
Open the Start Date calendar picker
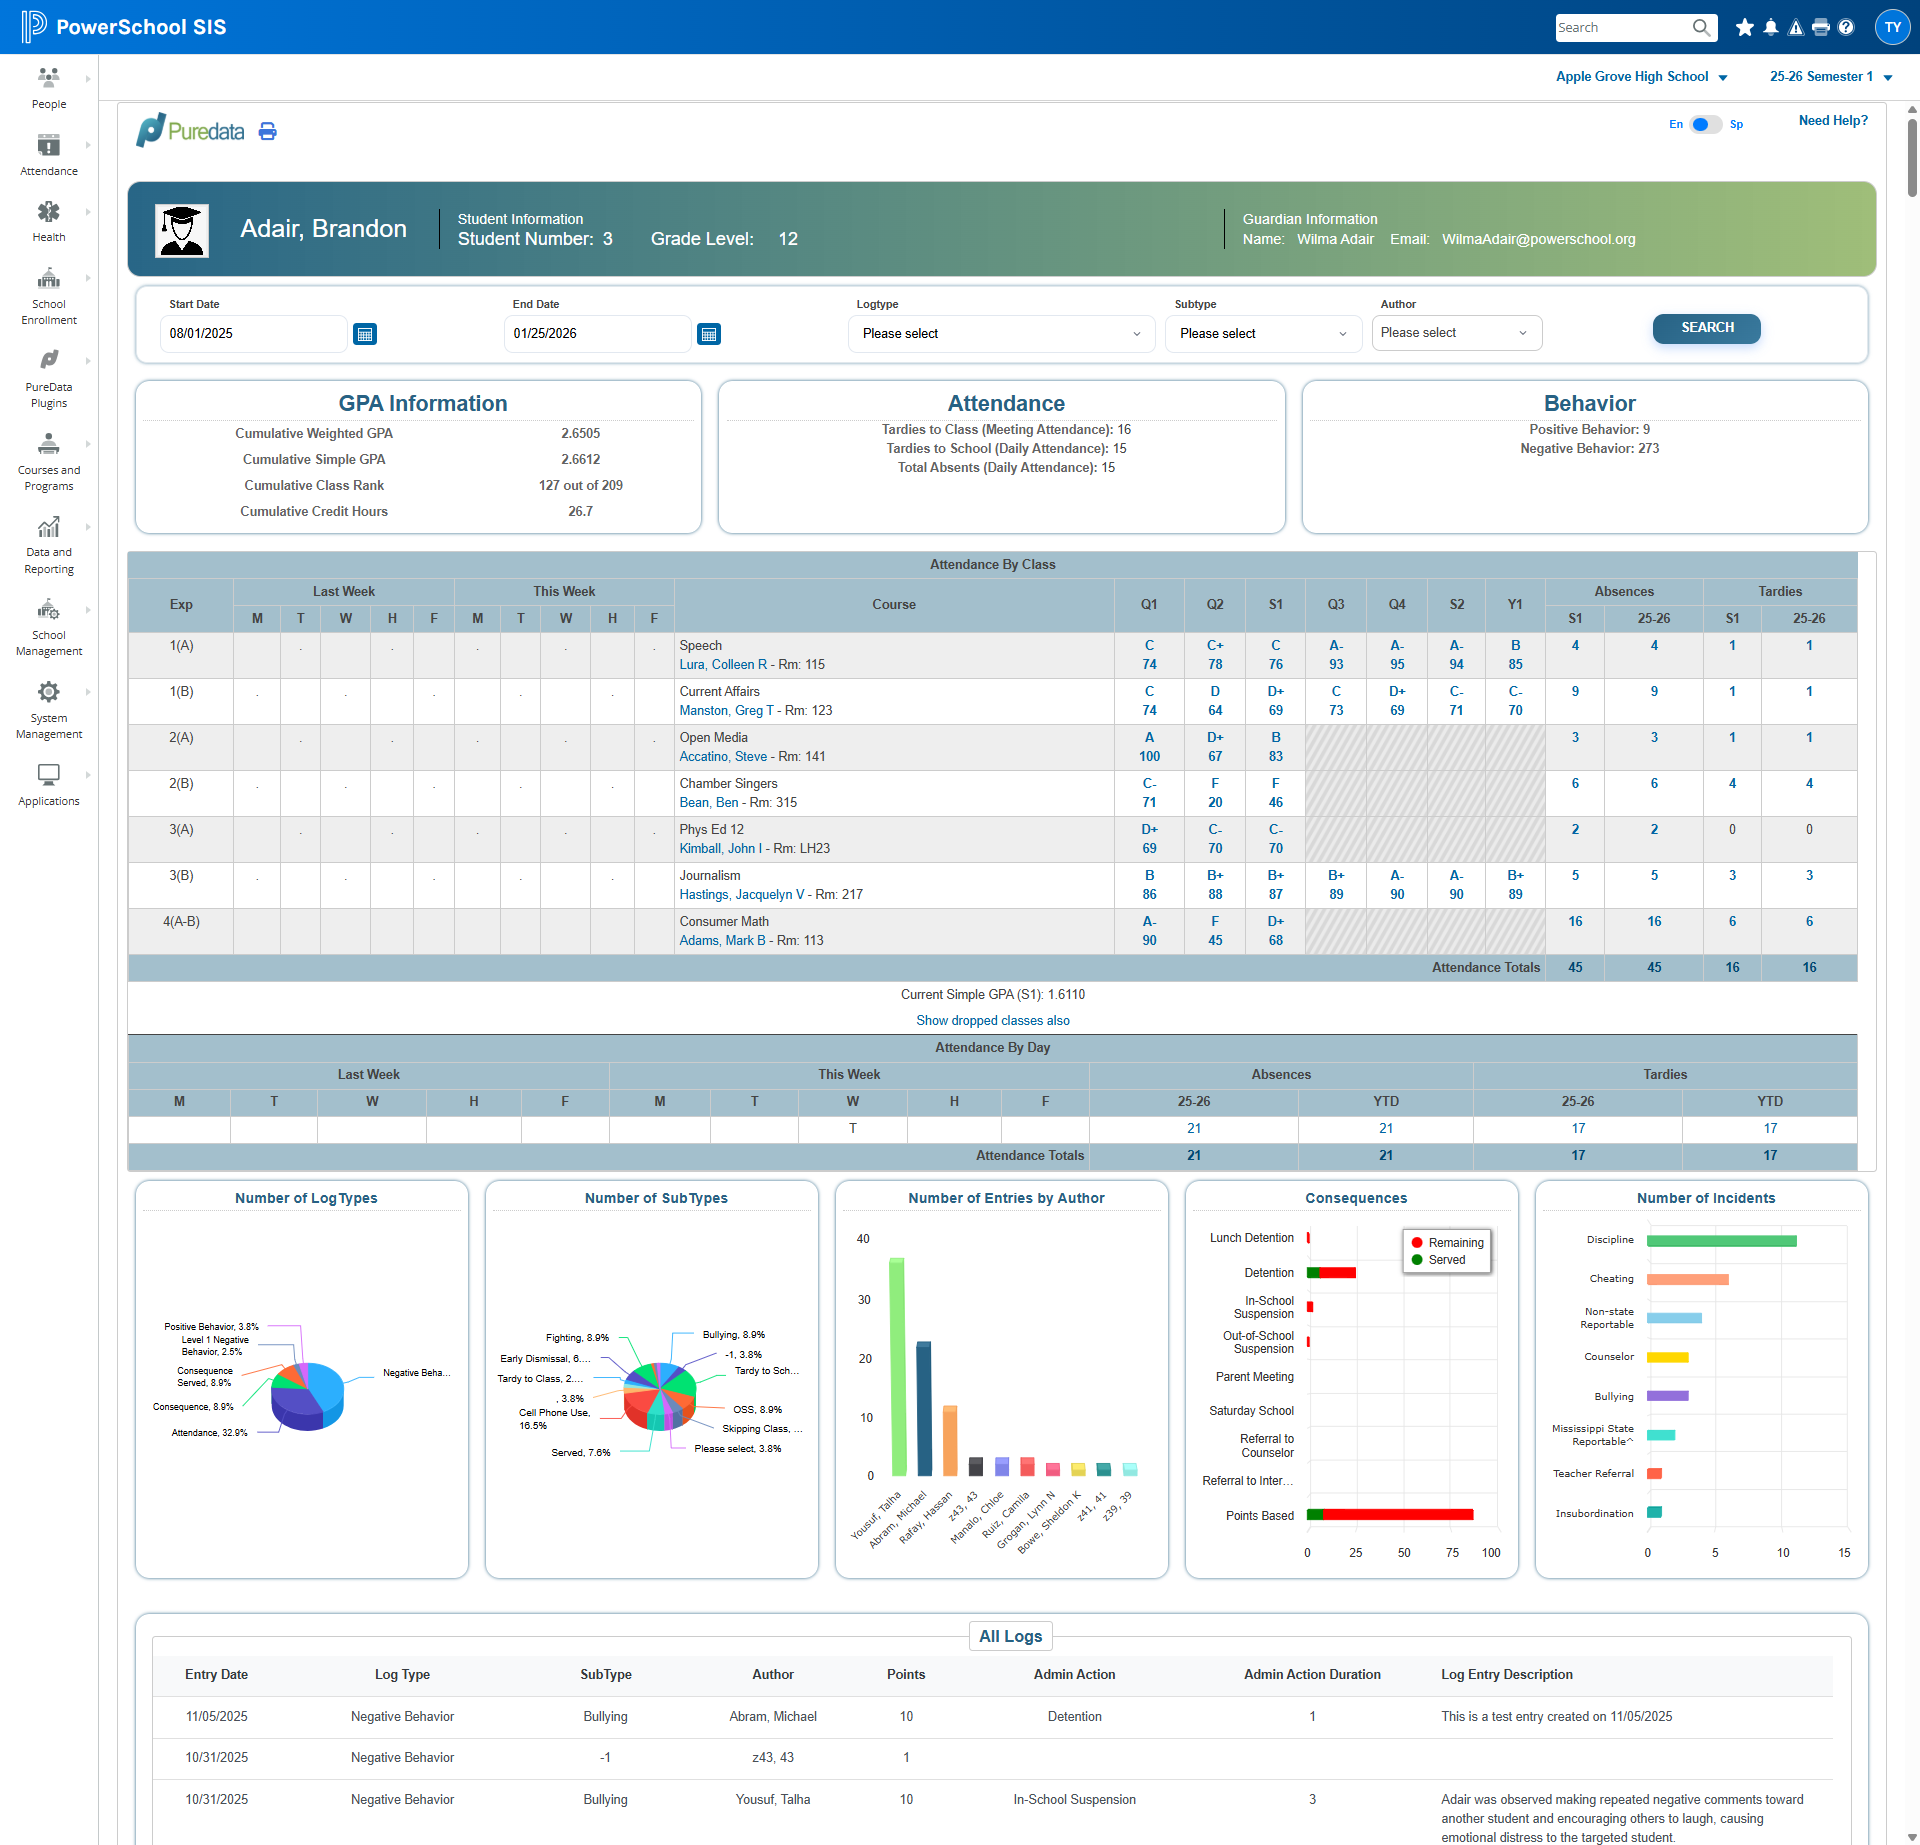pos(365,334)
